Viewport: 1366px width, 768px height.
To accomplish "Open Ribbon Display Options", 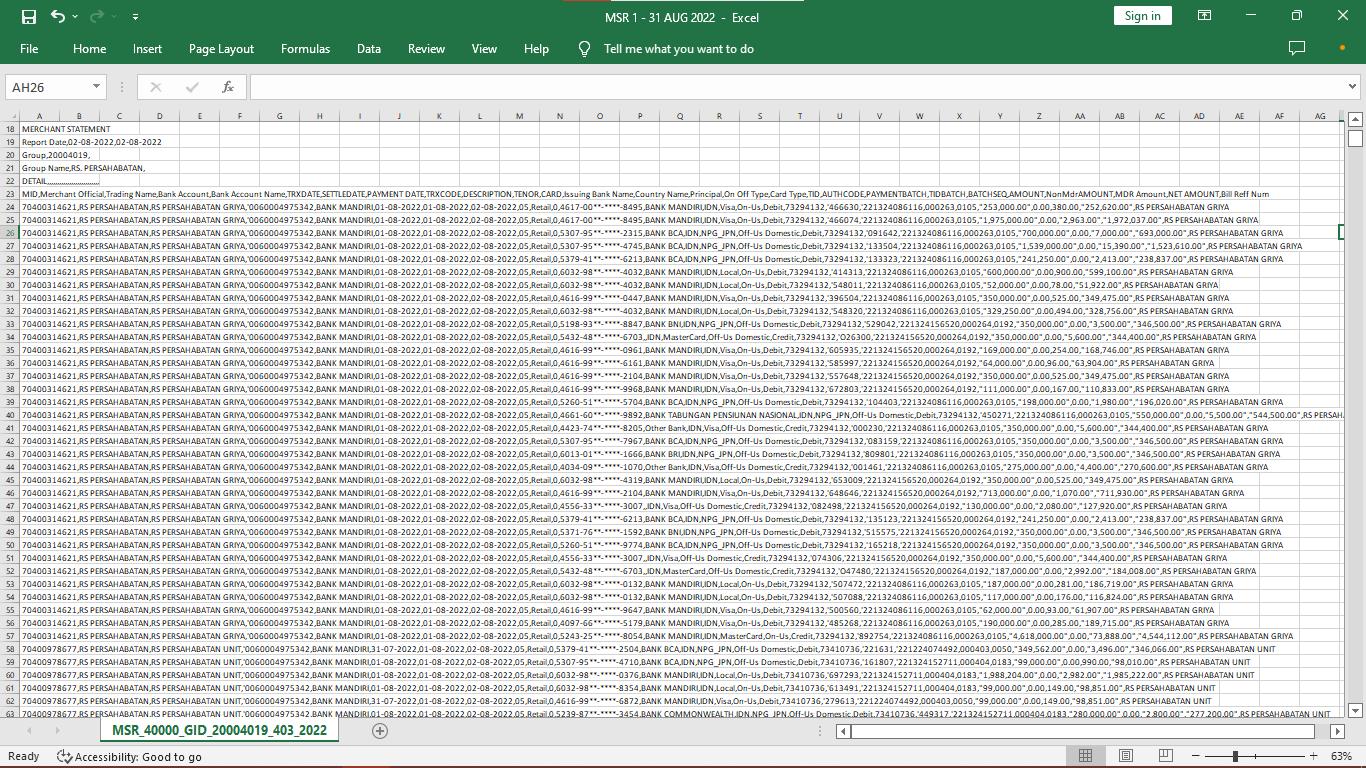I will click(1205, 16).
